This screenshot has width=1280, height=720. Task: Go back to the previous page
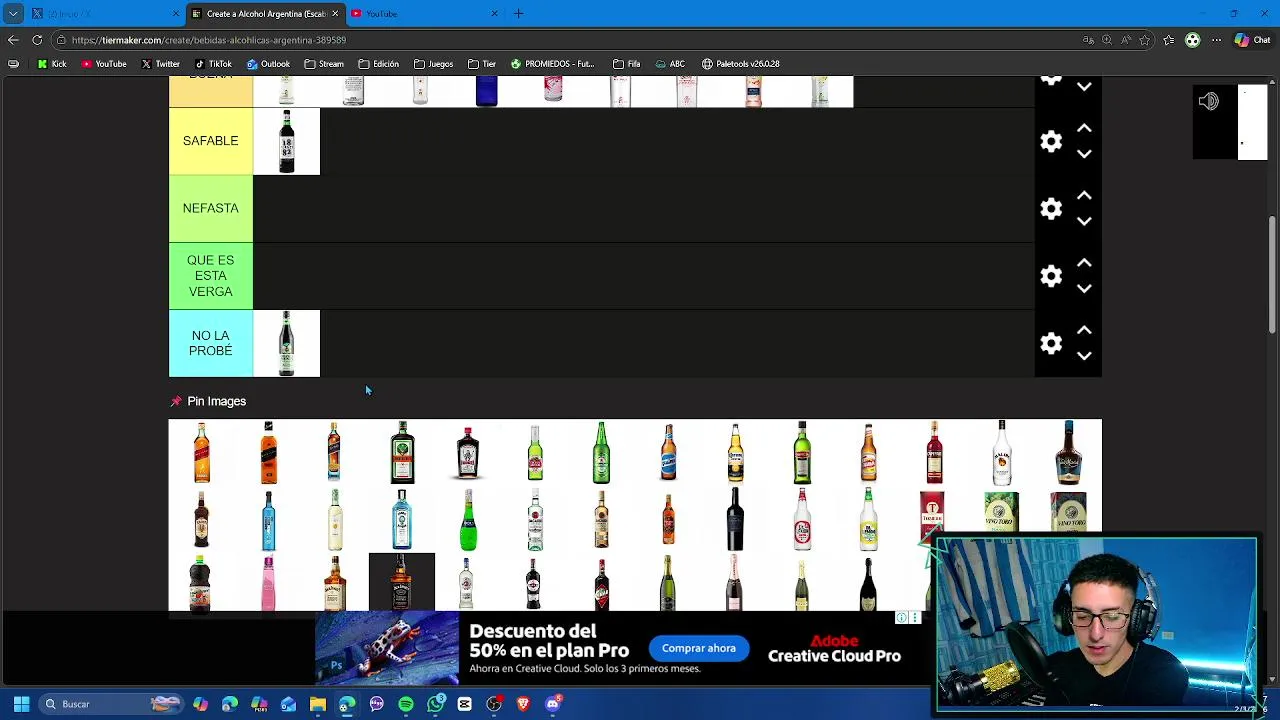pyautogui.click(x=13, y=40)
